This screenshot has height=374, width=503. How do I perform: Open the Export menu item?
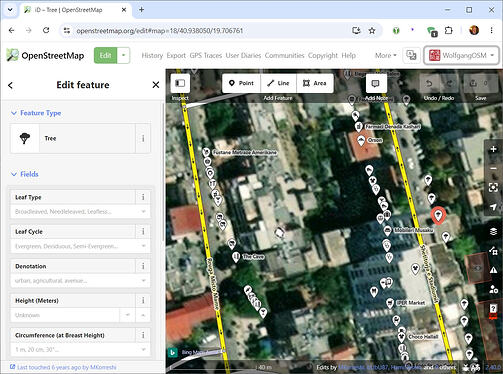(176, 55)
